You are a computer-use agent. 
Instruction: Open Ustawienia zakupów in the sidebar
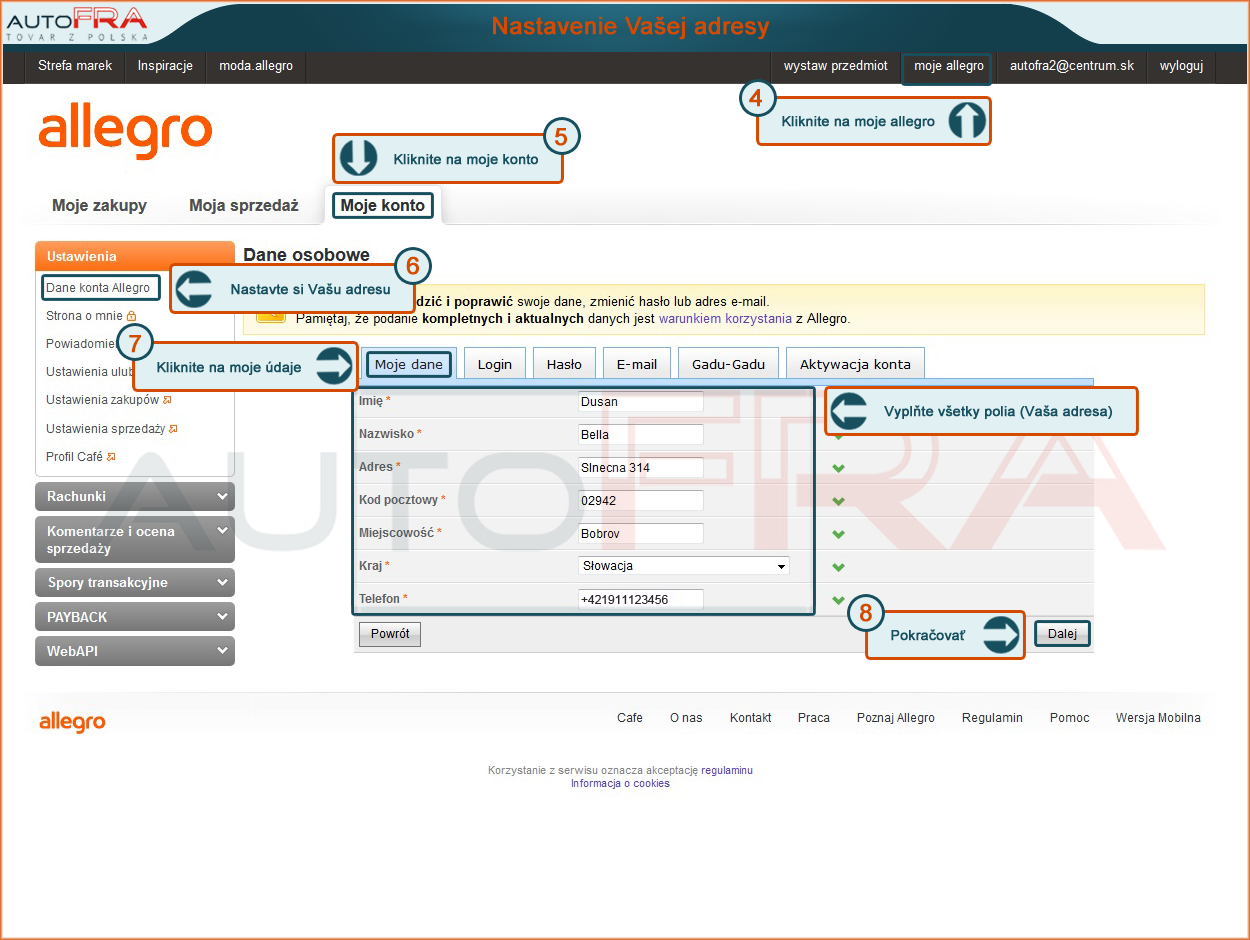103,400
